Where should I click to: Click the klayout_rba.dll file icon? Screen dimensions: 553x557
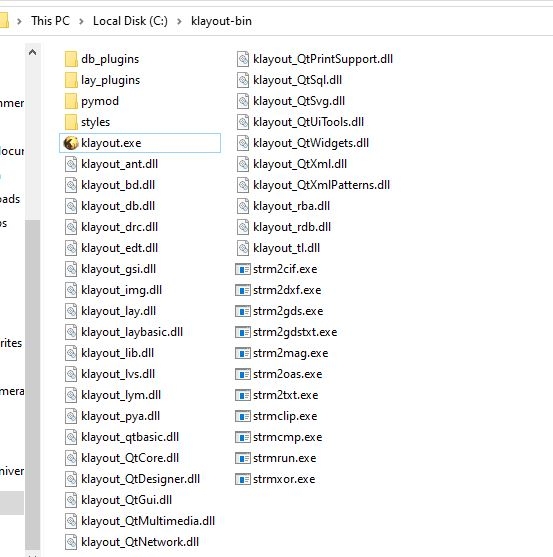point(243,206)
